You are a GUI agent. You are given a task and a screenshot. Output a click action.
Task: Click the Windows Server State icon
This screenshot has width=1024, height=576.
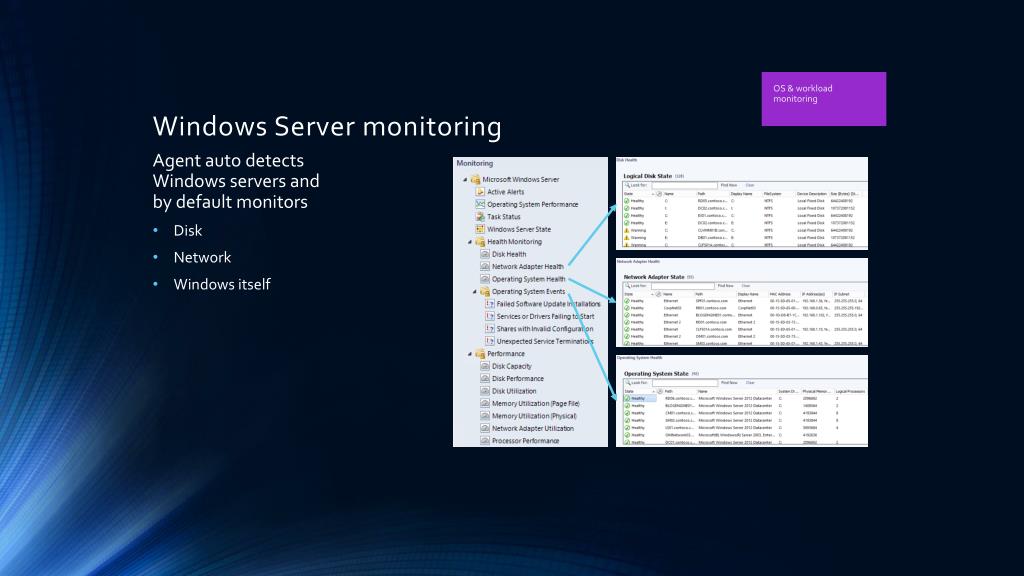tap(480, 229)
